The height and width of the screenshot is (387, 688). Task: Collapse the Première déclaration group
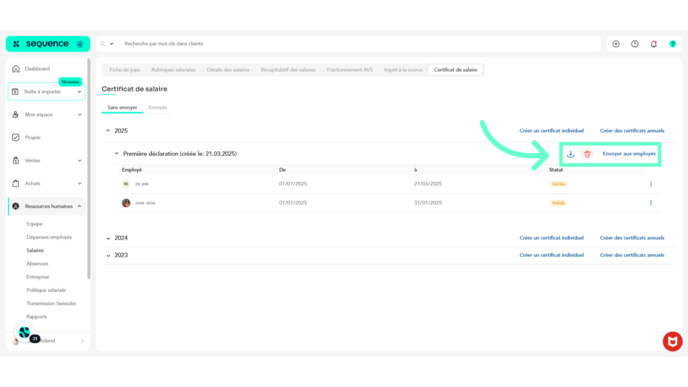click(x=116, y=154)
